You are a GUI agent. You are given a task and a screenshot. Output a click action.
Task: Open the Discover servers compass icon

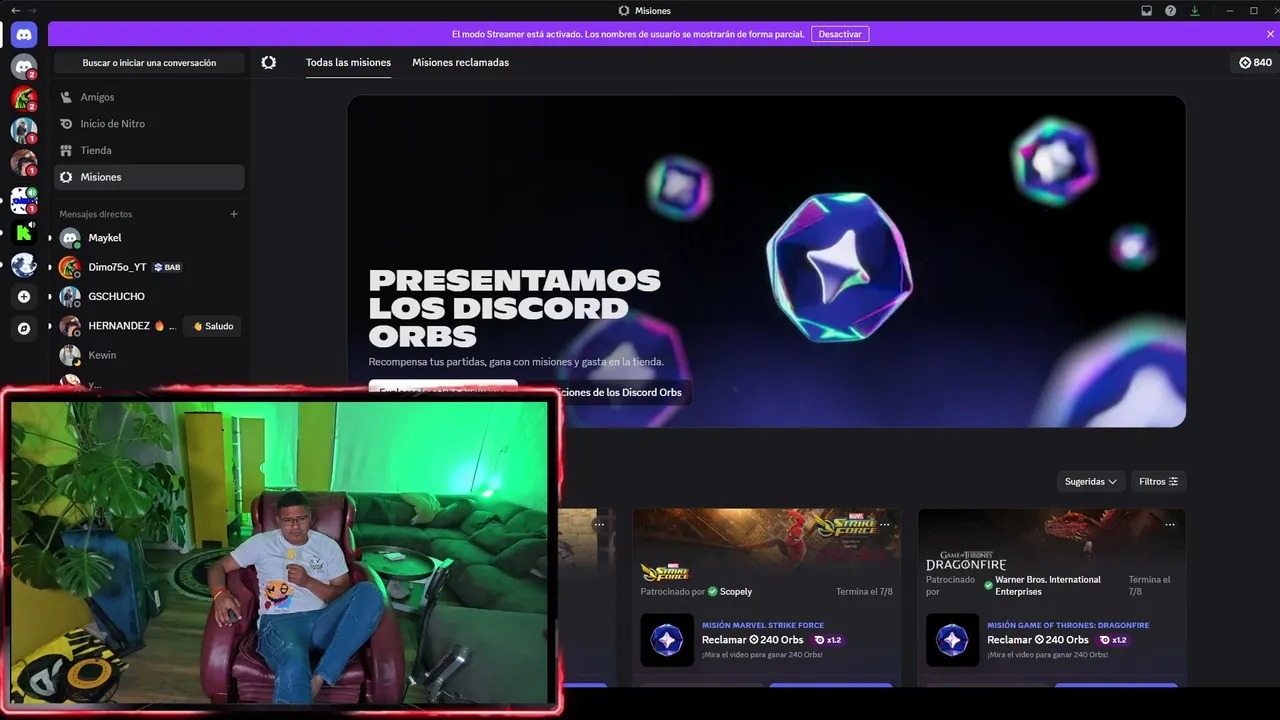24,328
